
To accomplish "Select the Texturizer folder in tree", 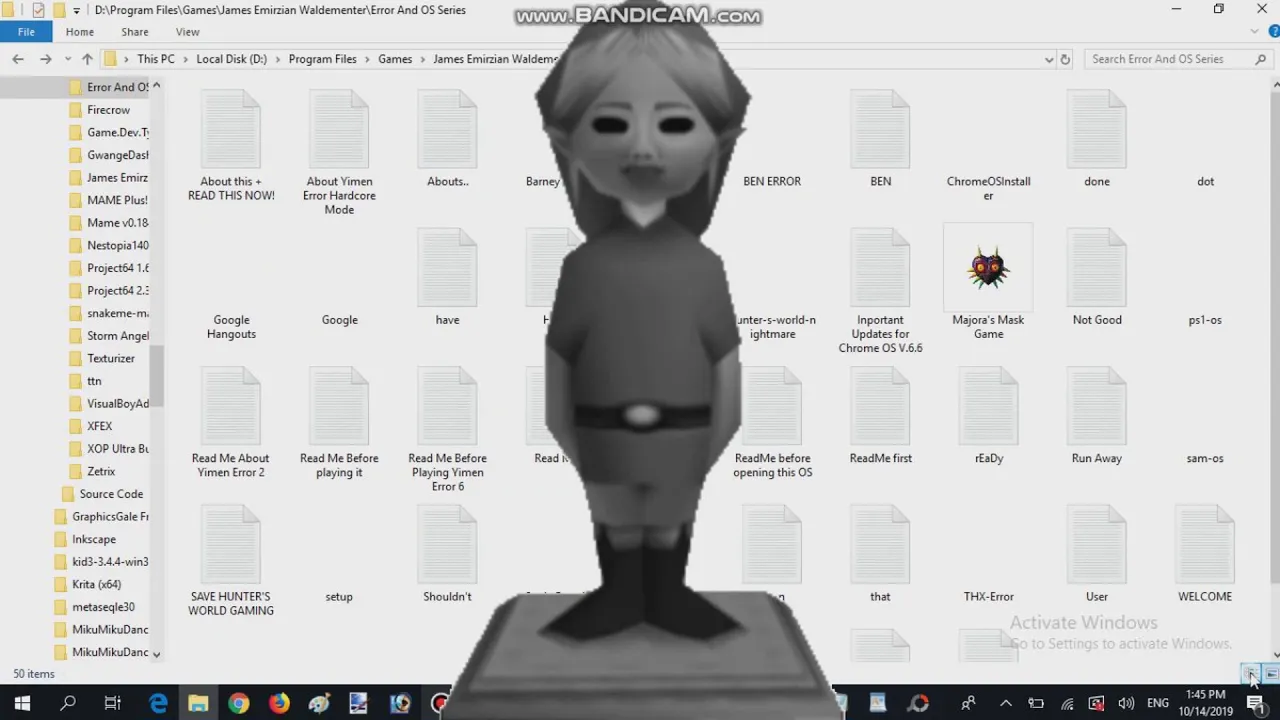I will coord(110,358).
